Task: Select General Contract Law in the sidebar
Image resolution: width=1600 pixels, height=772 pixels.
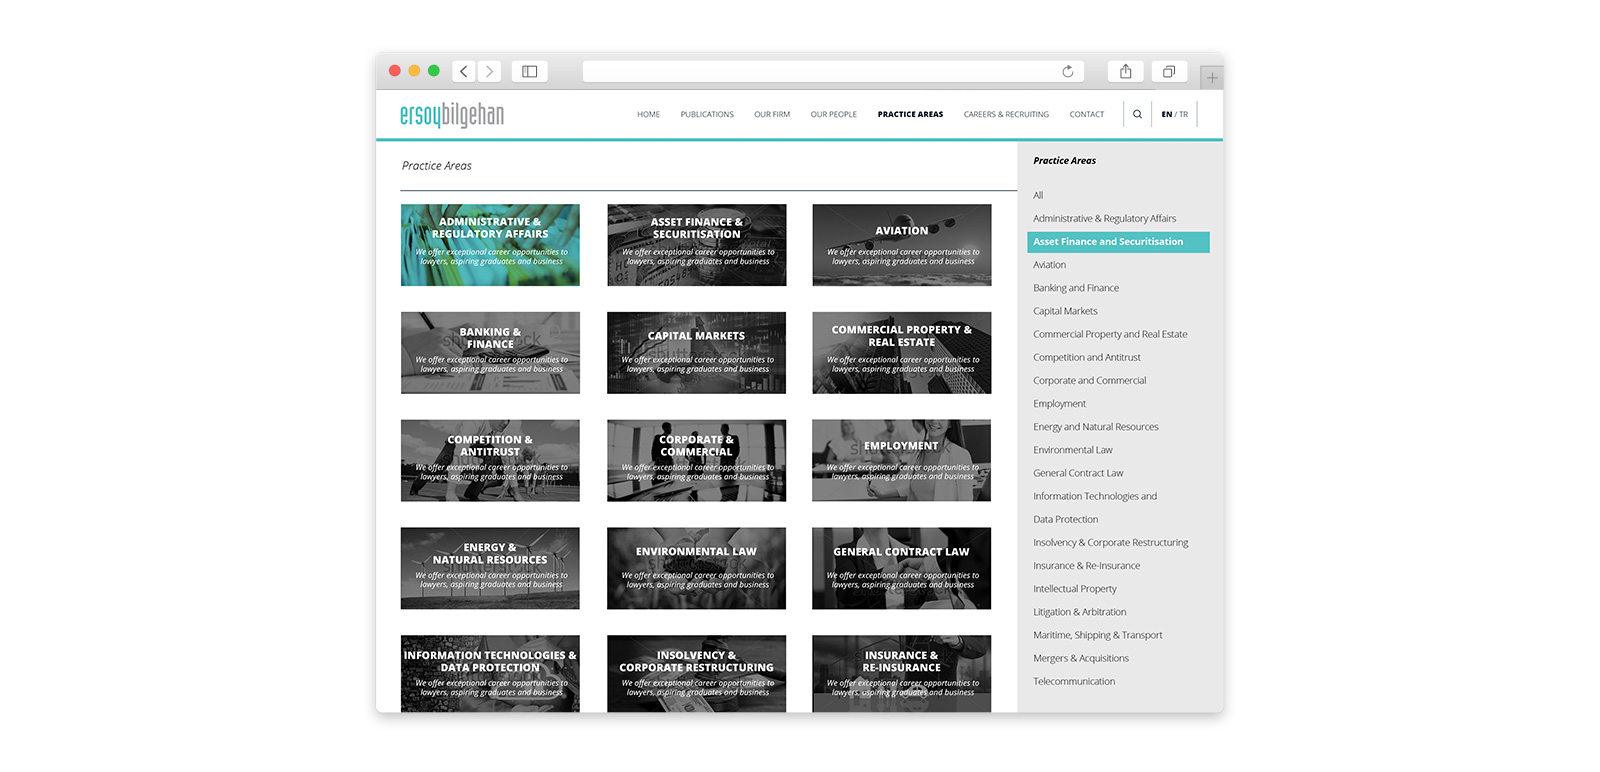Action: click(x=1078, y=473)
